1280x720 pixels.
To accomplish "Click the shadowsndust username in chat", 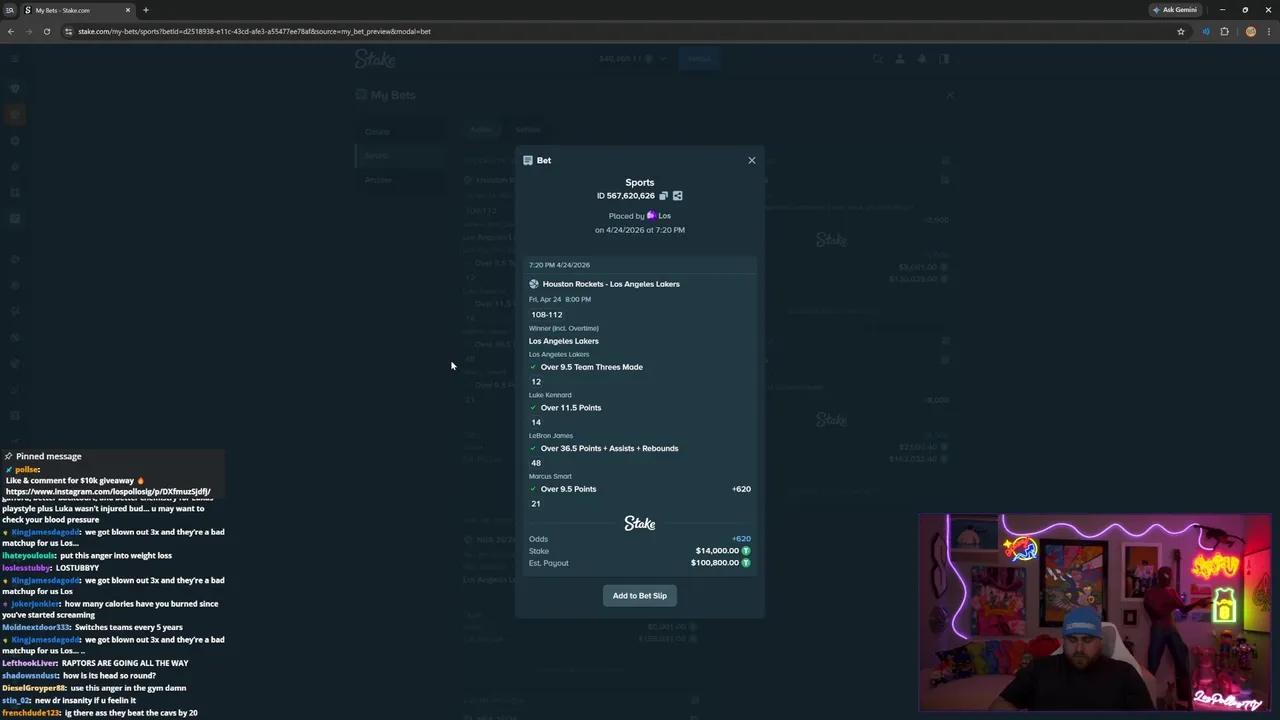I will 30,676.
